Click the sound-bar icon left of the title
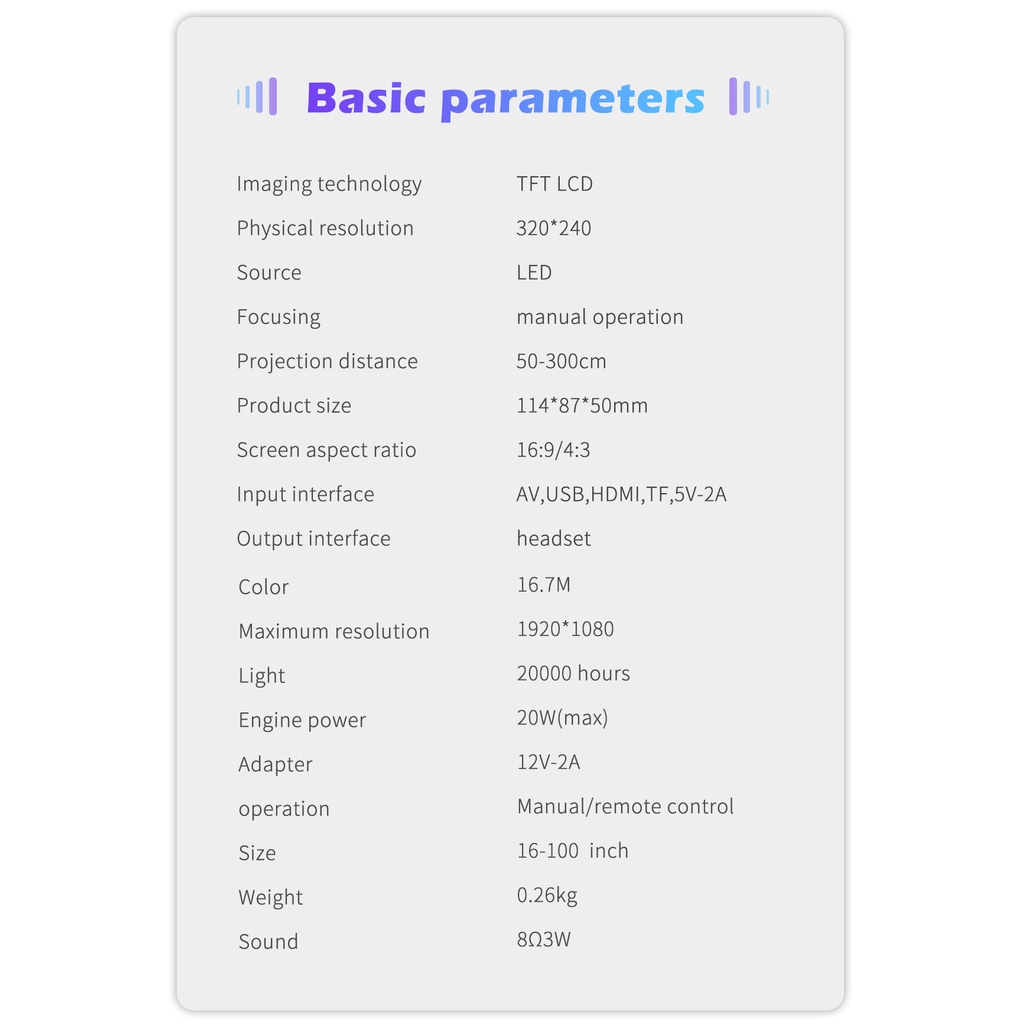 point(257,97)
